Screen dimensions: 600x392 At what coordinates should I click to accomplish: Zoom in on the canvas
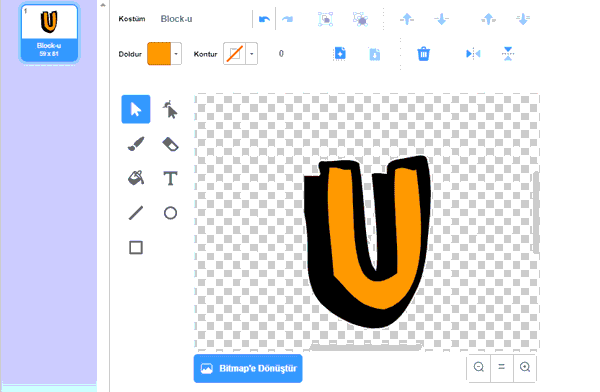coord(525,367)
